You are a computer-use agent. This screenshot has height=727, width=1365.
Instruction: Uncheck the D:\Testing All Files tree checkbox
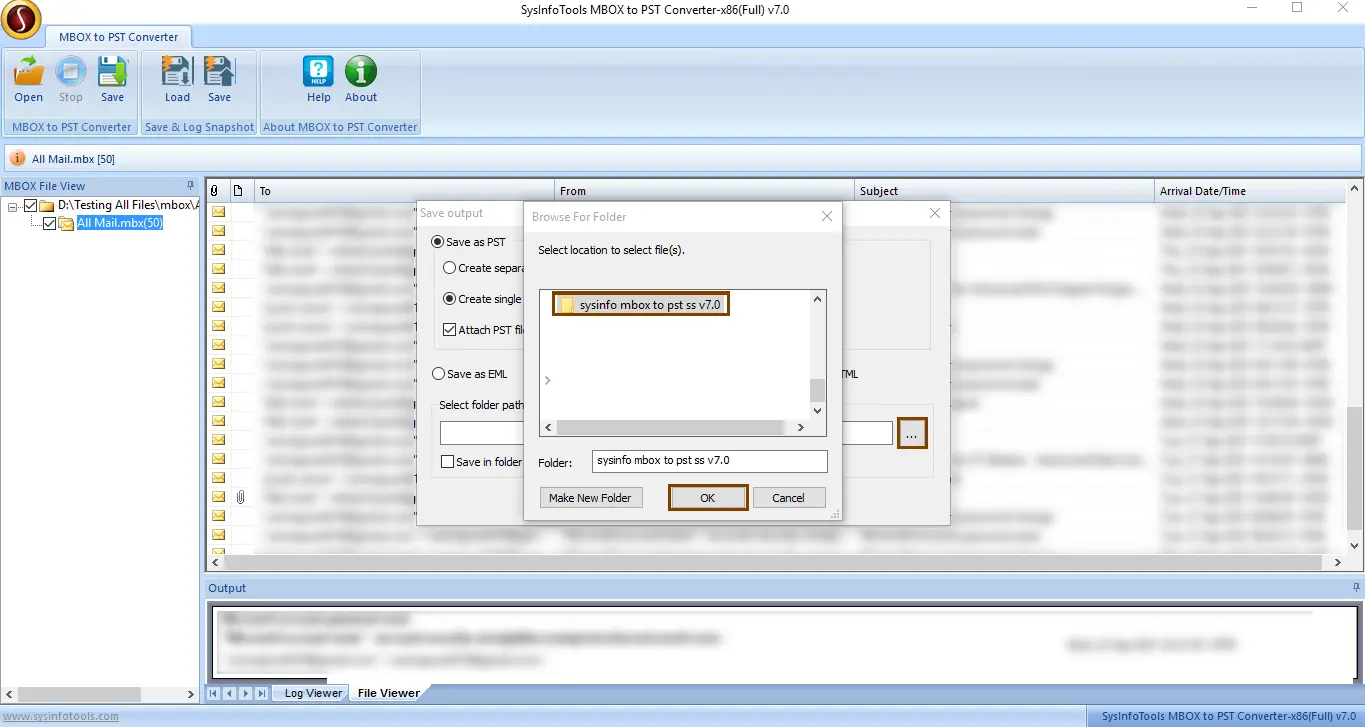[x=30, y=205]
